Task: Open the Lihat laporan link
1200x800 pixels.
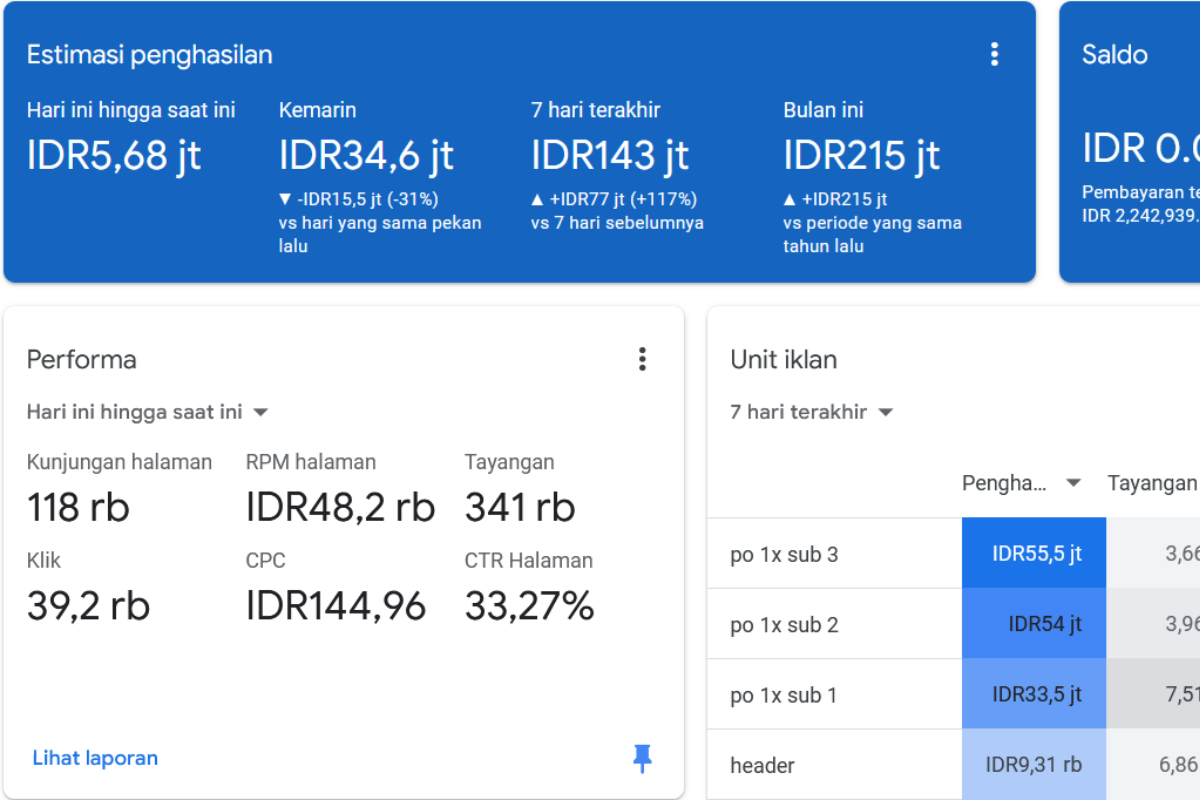Action: pos(95,758)
